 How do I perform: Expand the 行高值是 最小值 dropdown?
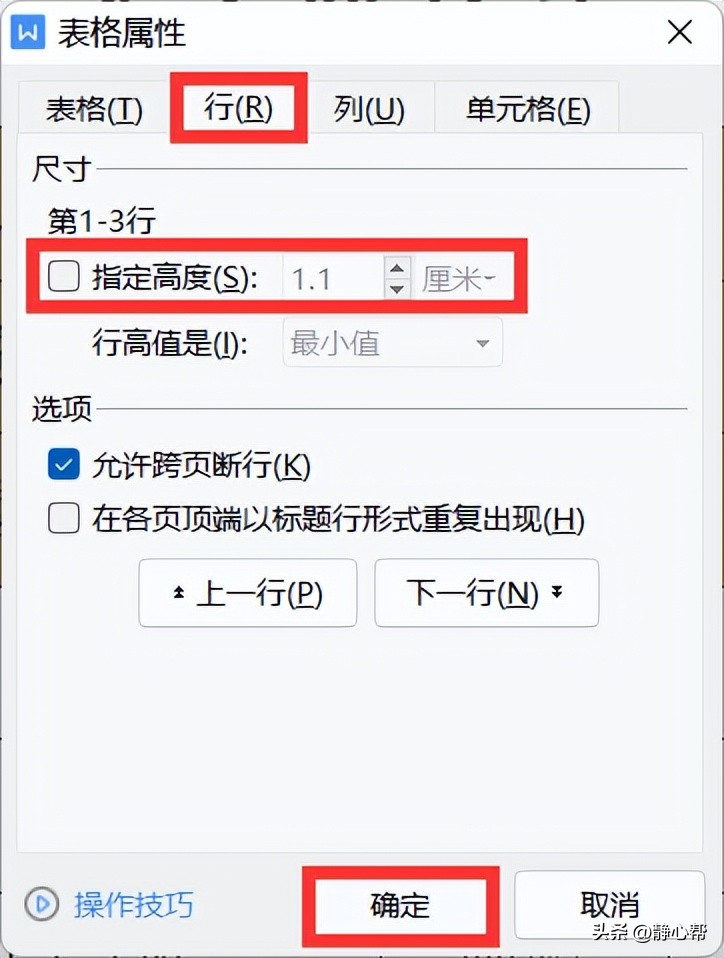click(x=393, y=342)
